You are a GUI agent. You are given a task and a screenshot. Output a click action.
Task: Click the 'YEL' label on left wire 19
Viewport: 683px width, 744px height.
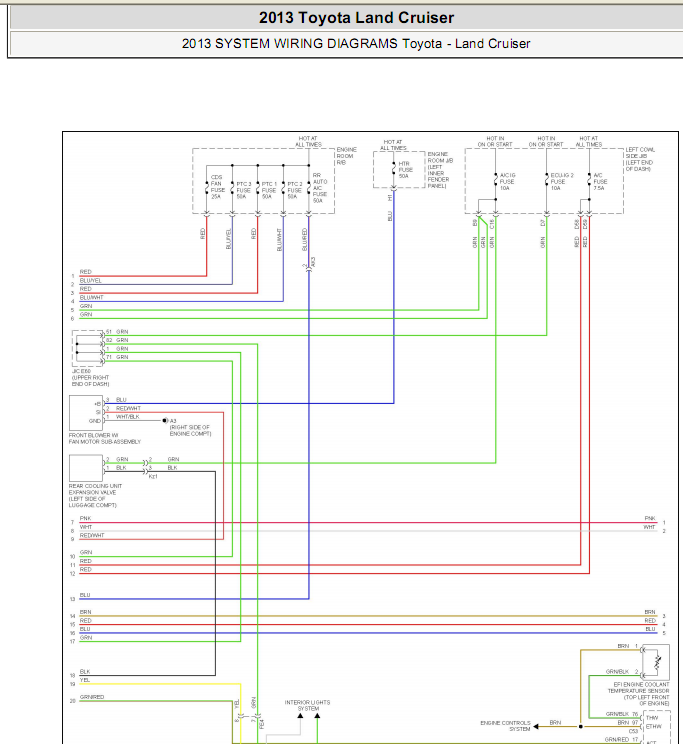[85, 680]
